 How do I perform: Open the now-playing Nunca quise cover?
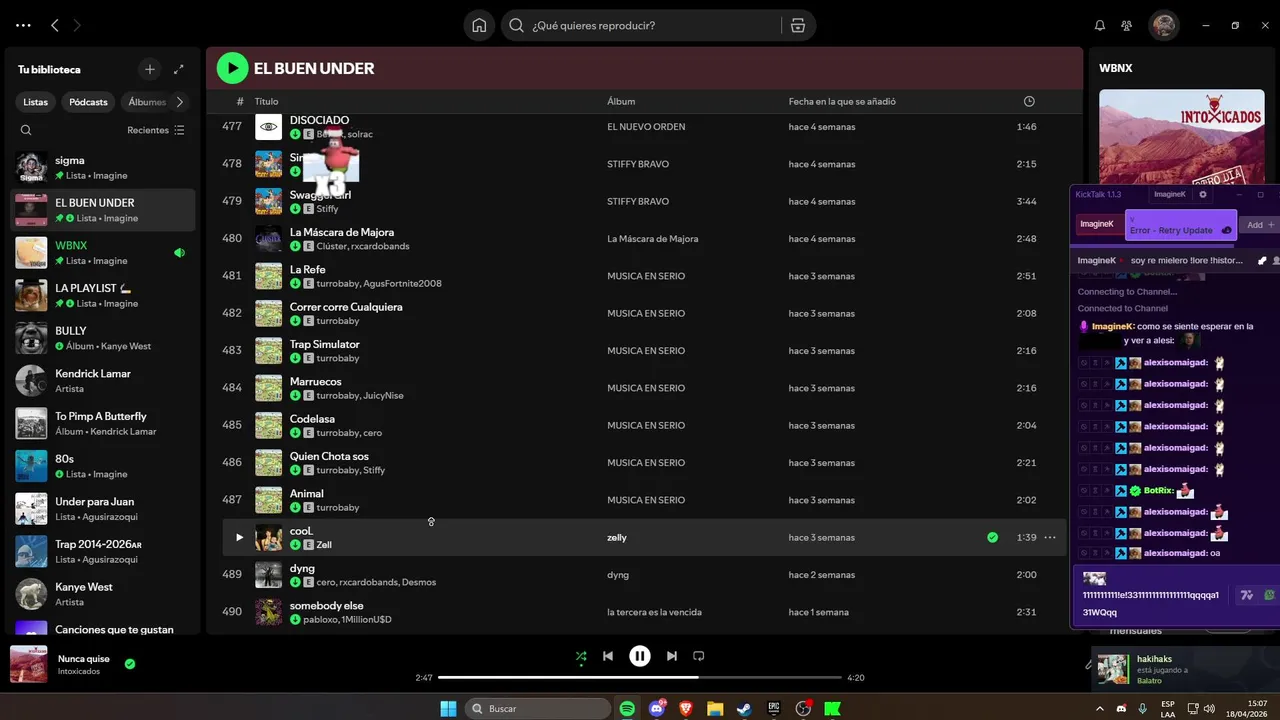(x=29, y=664)
